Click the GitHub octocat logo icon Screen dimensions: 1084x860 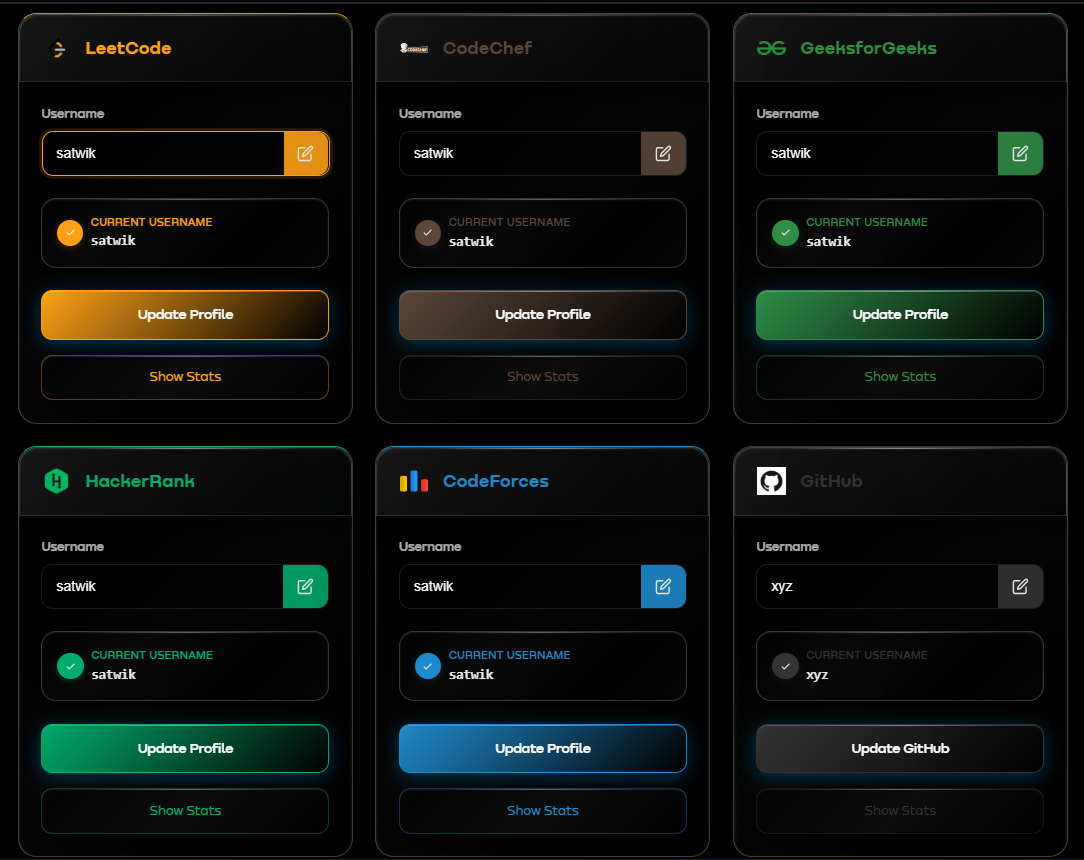pos(772,481)
